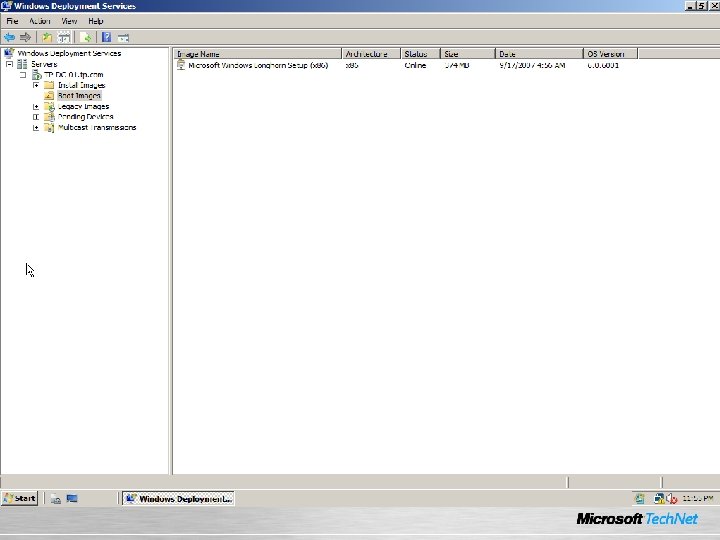Click the Pending Devices folder icon
The image size is (720, 540).
coord(49,117)
